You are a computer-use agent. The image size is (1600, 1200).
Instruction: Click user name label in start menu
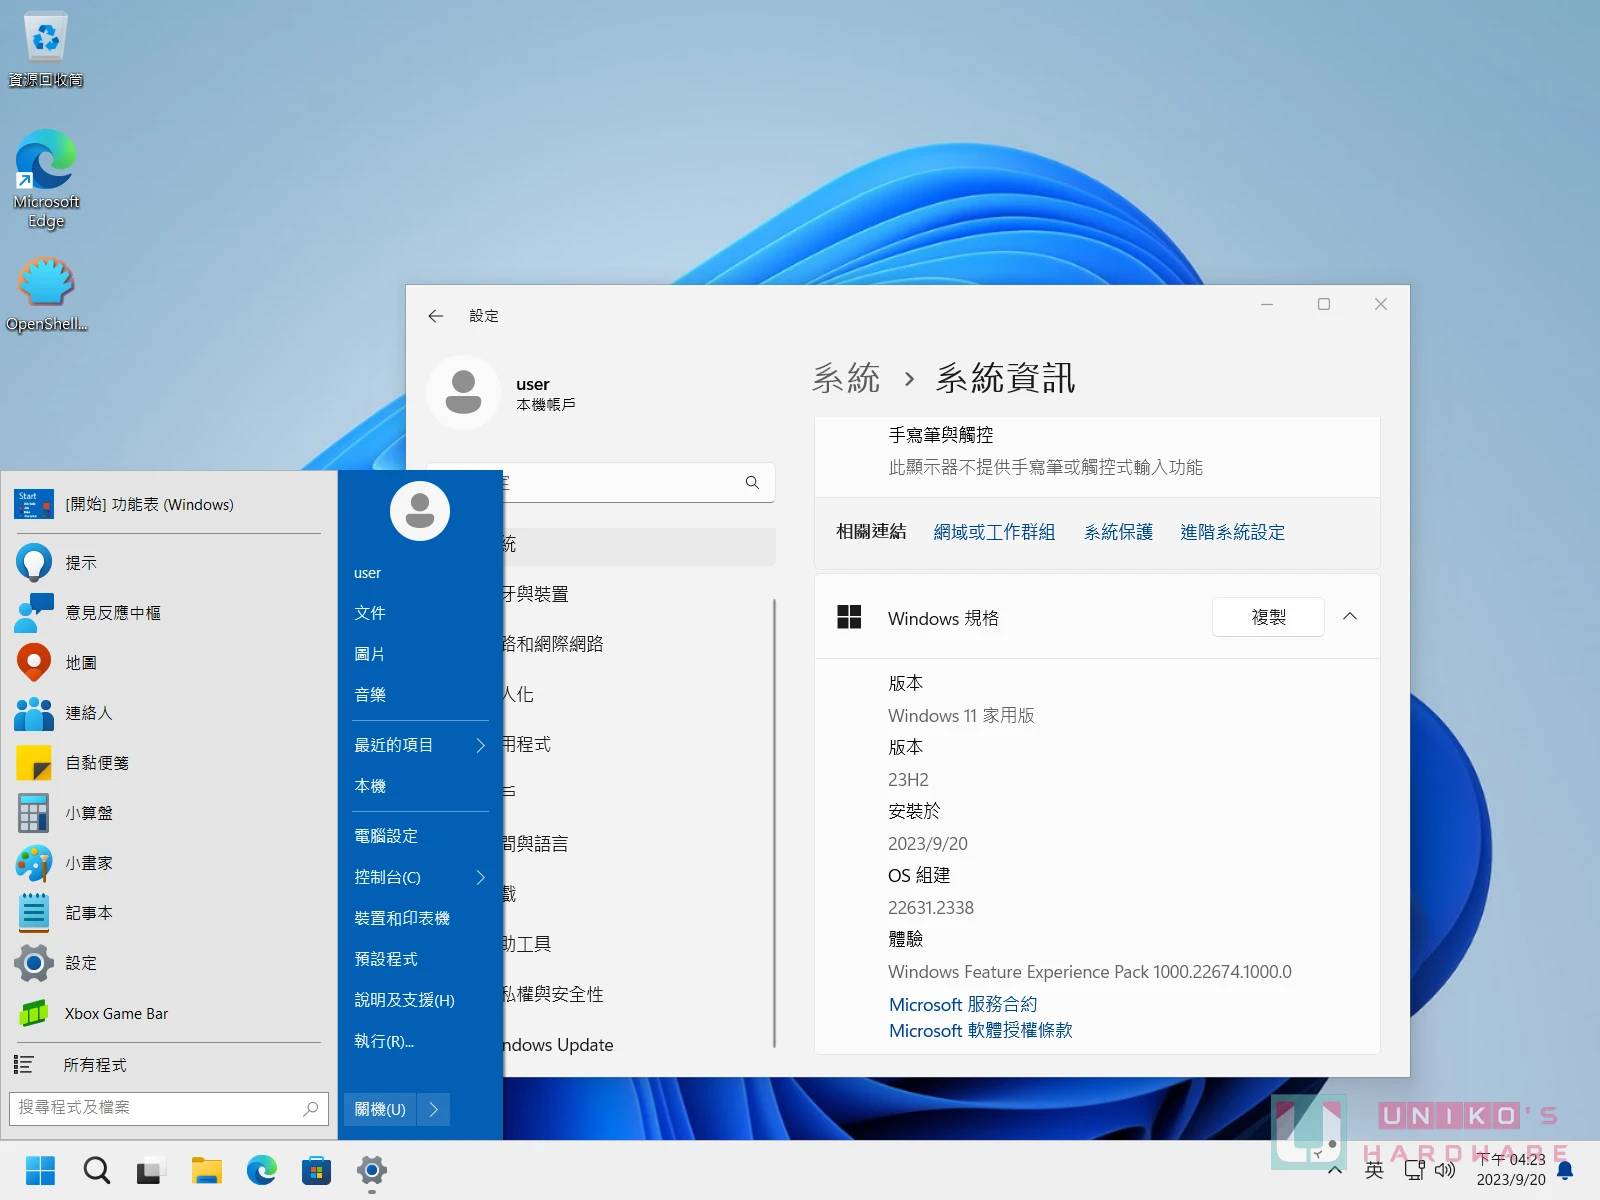(x=367, y=573)
